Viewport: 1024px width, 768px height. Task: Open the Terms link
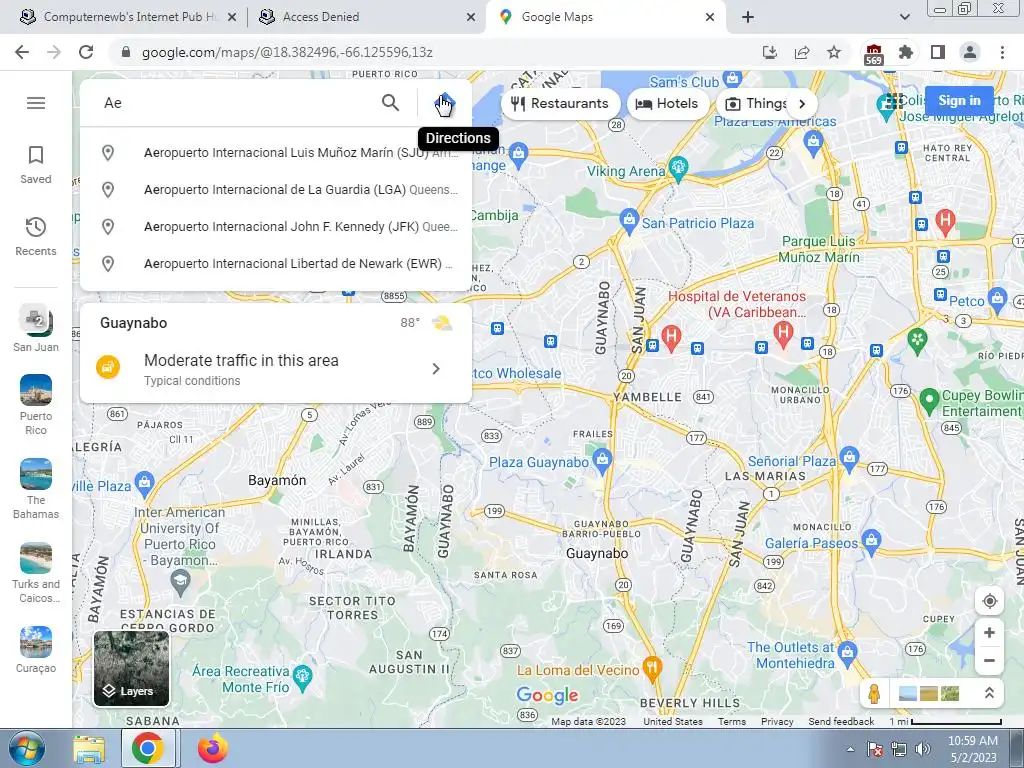(731, 722)
